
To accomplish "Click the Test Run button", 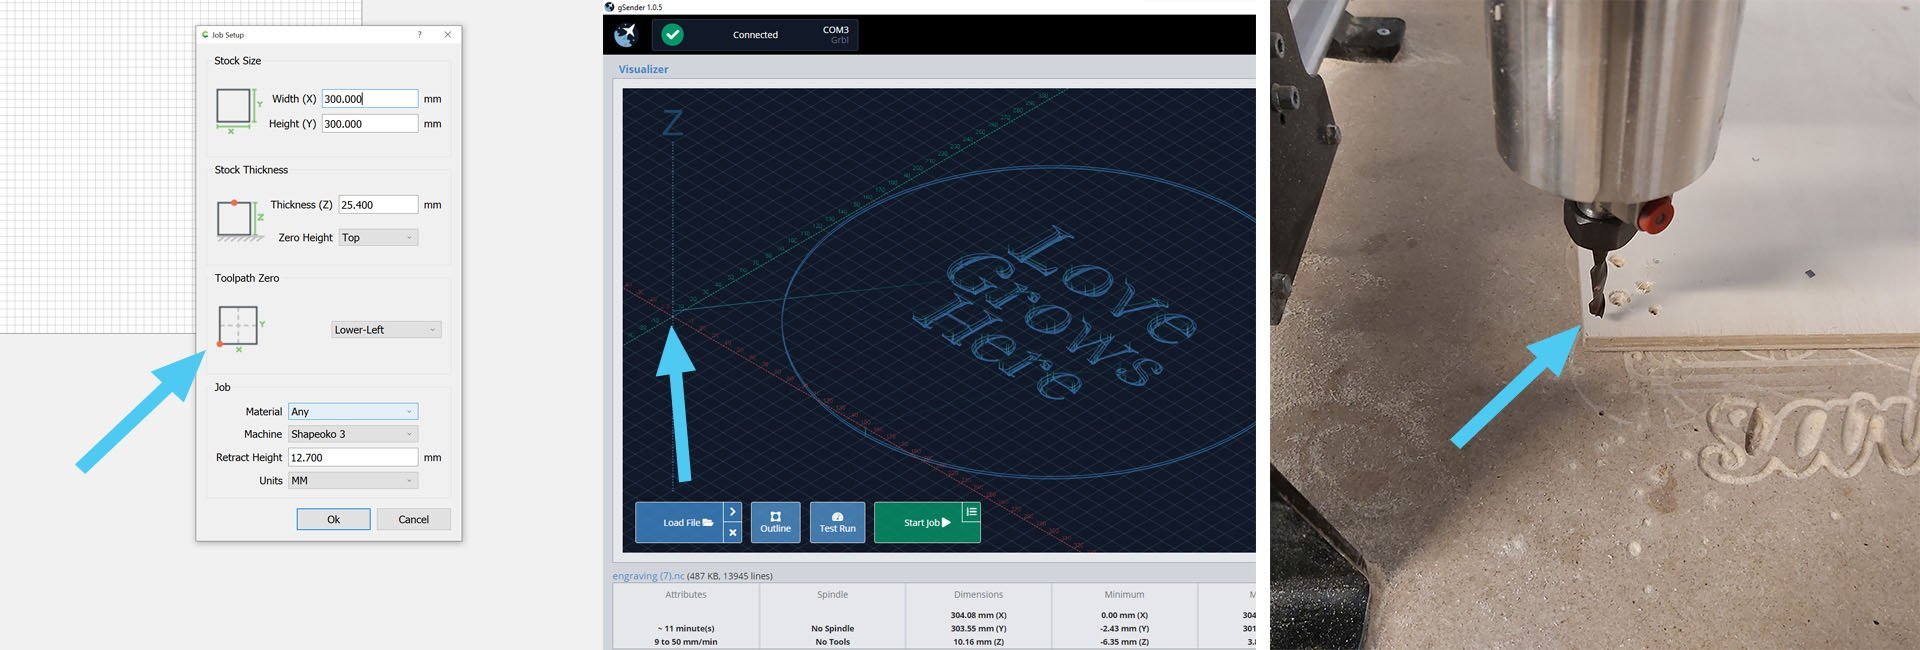I will [x=837, y=522].
